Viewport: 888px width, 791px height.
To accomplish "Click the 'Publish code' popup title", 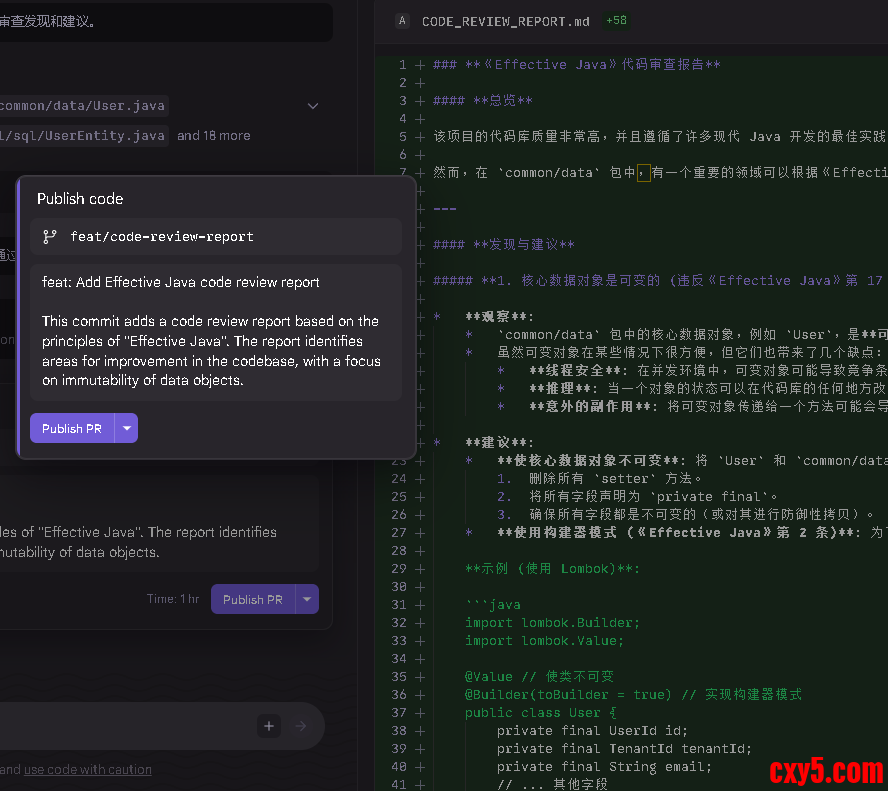I will pos(80,199).
